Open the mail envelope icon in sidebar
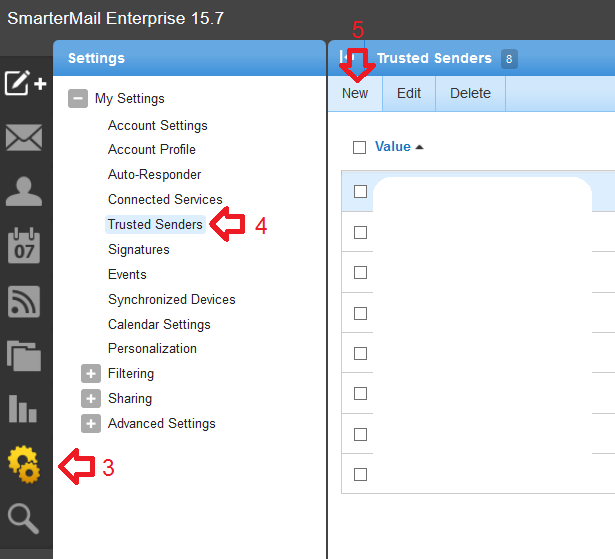 [x=24, y=138]
